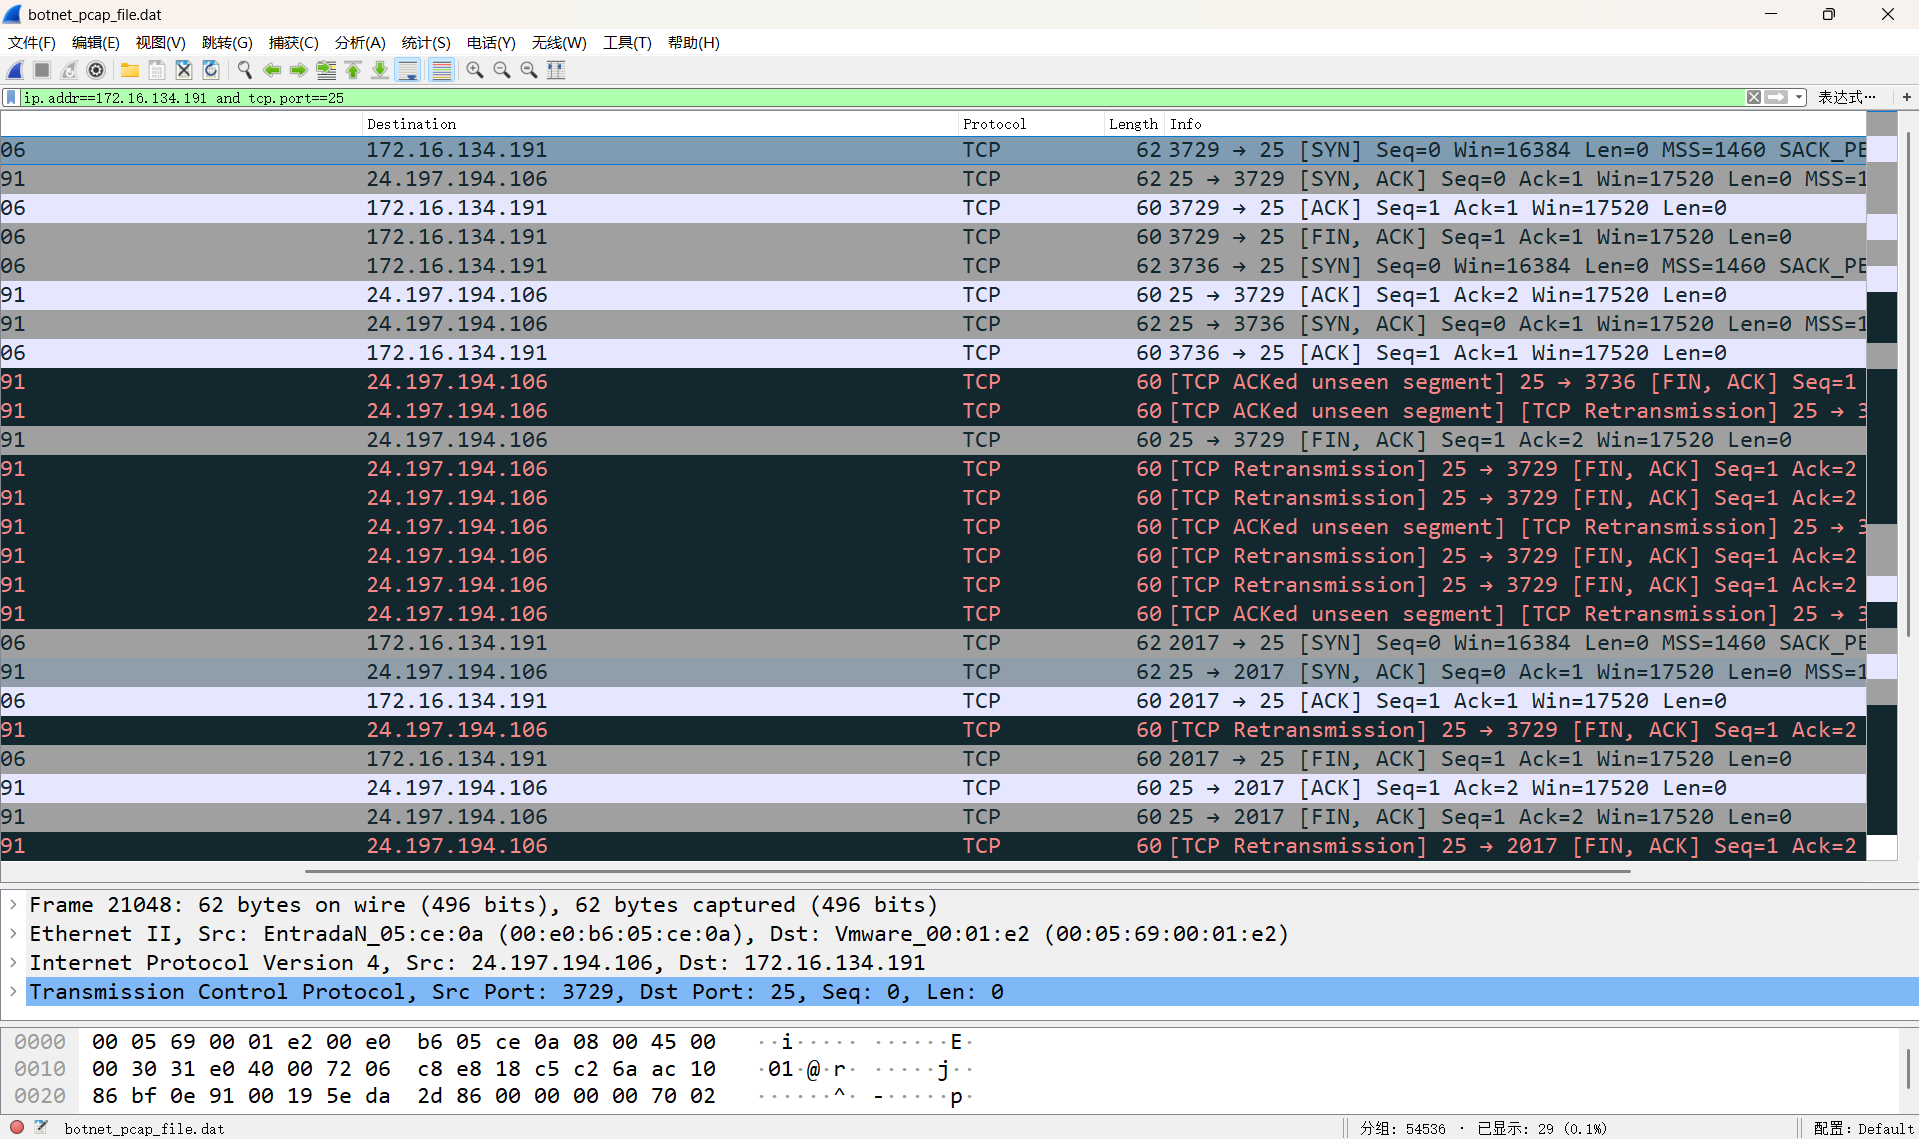The width and height of the screenshot is (1919, 1139).
Task: Sort packets by the Info column
Action: coord(1515,124)
